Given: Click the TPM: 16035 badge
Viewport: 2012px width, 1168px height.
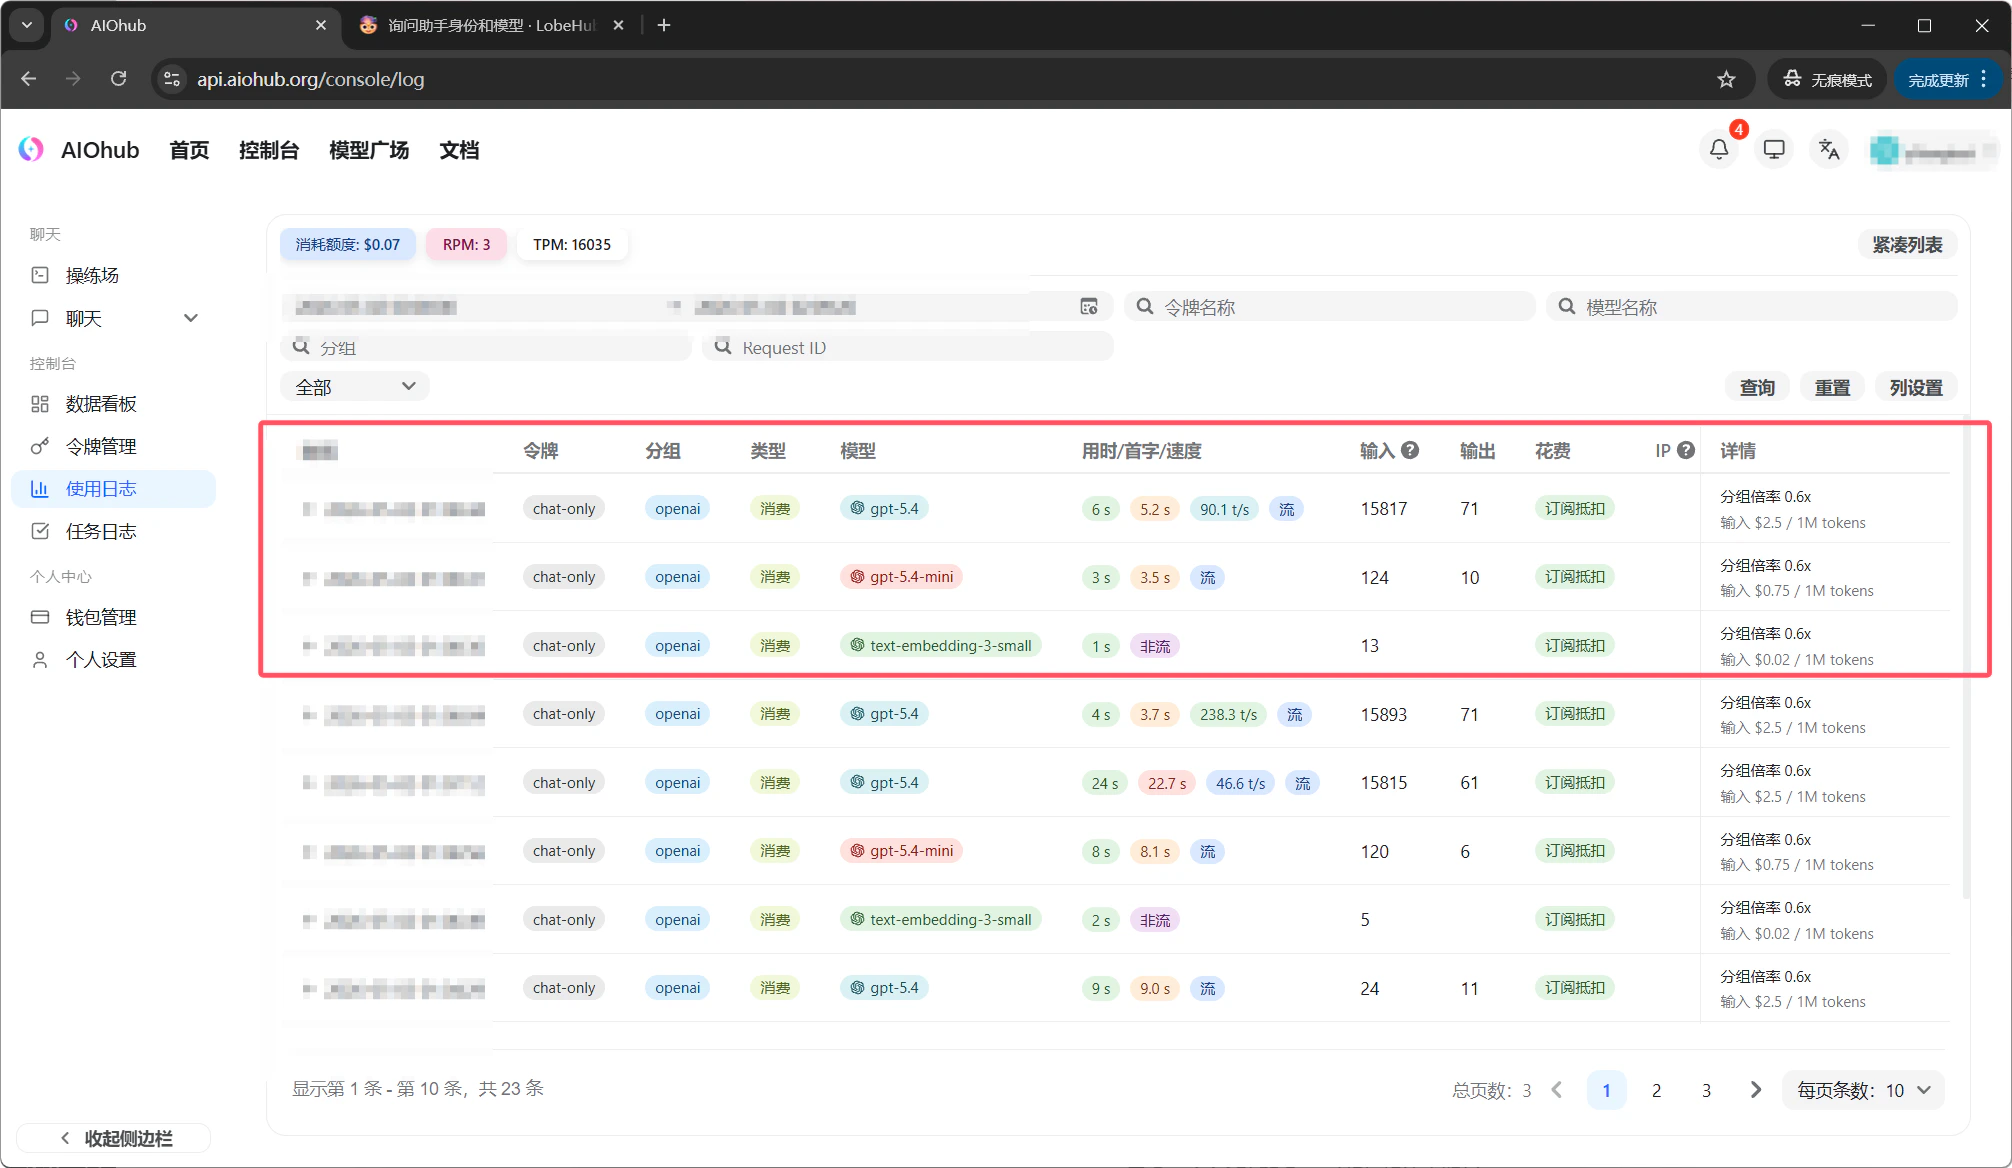Looking at the screenshot, I should click(572, 244).
